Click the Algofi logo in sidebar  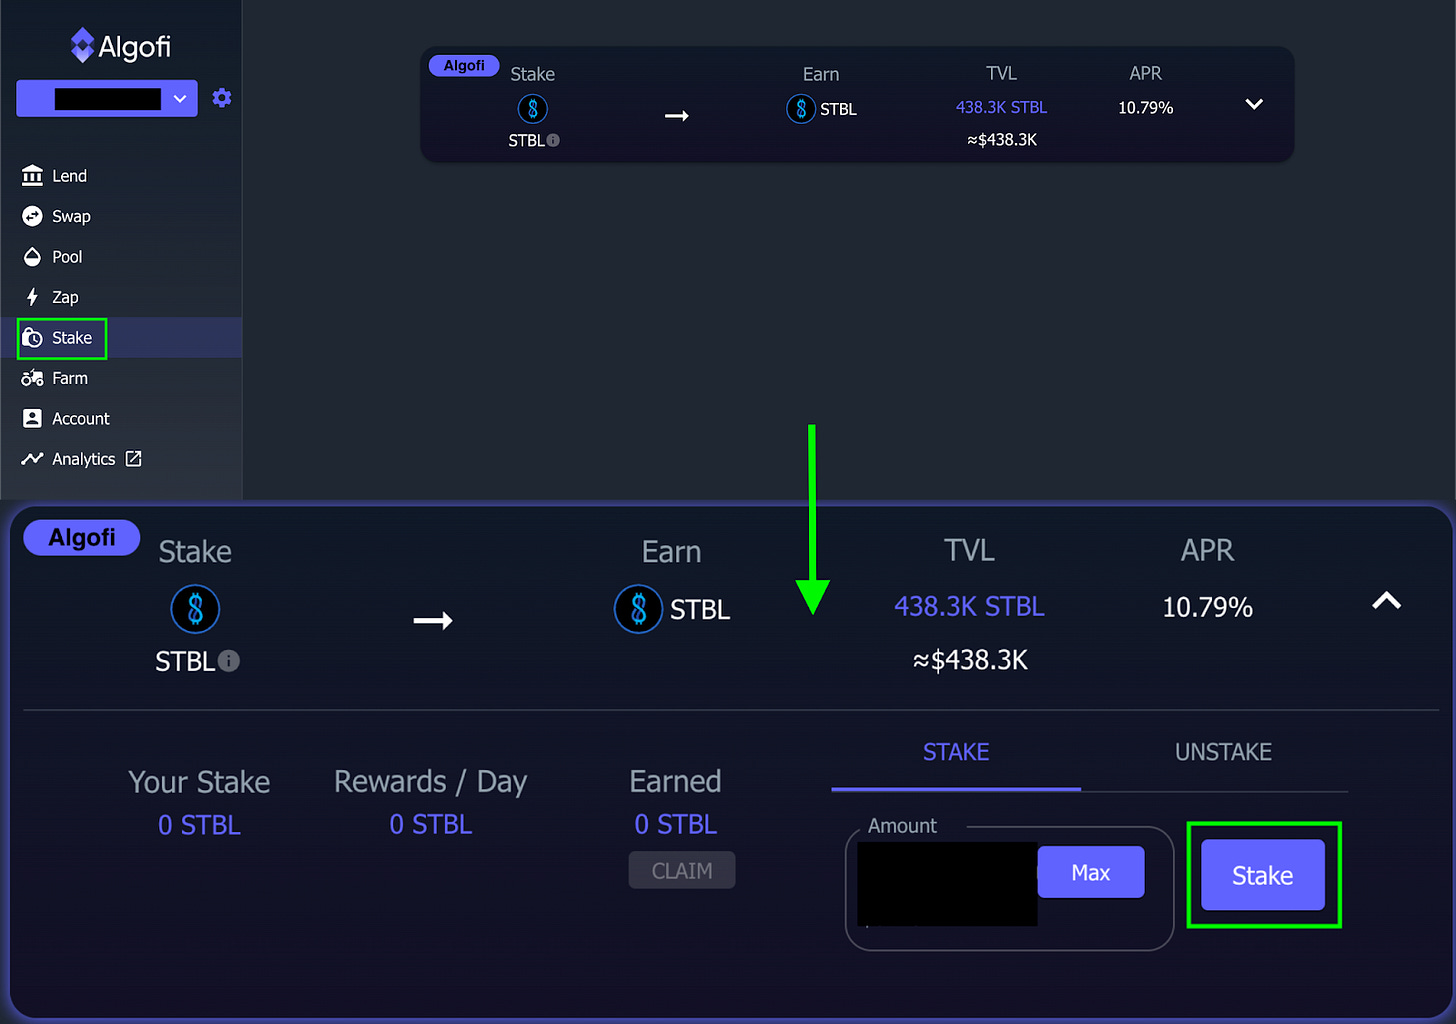pyautogui.click(x=121, y=46)
